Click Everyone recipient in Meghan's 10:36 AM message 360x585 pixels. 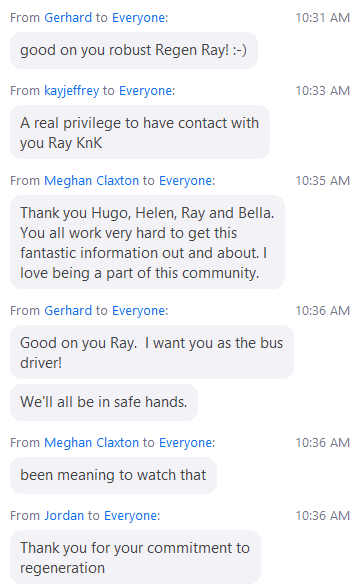click(186, 442)
